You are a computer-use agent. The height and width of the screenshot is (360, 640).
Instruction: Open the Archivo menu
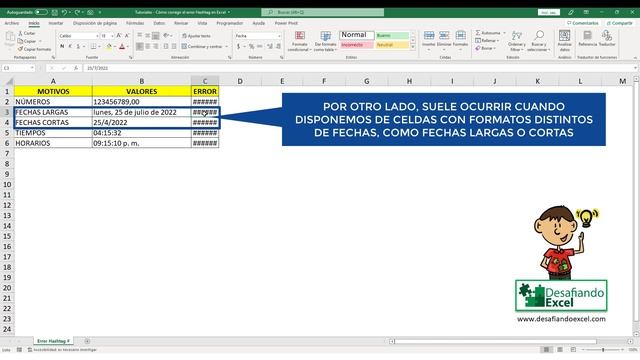click(12, 23)
